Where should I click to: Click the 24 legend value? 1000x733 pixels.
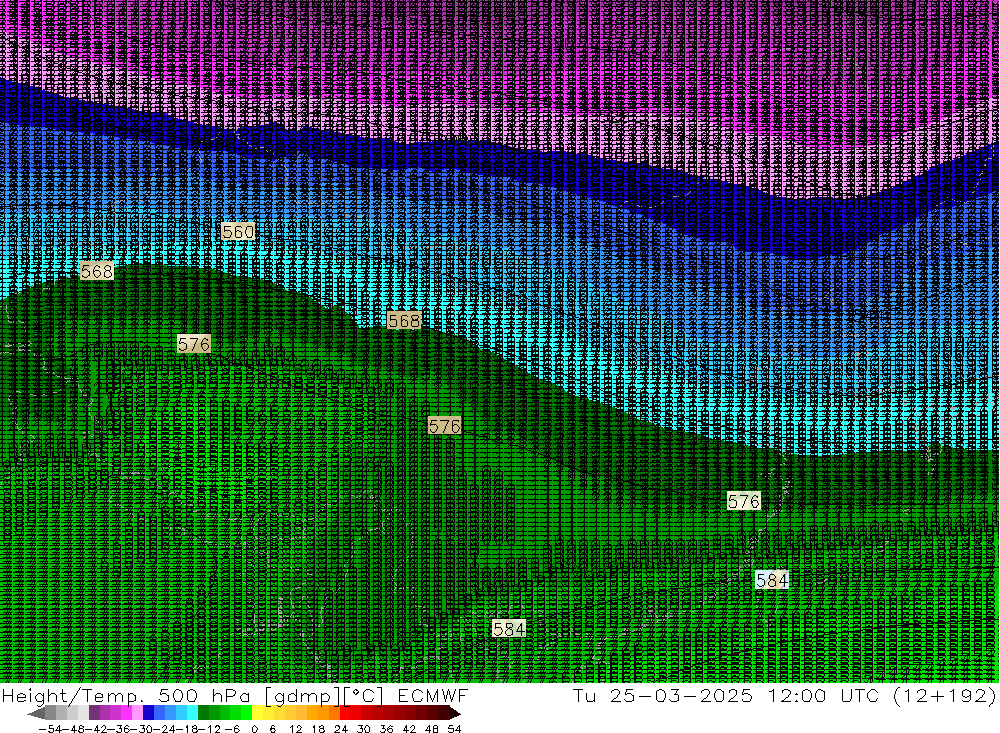pyautogui.click(x=341, y=729)
